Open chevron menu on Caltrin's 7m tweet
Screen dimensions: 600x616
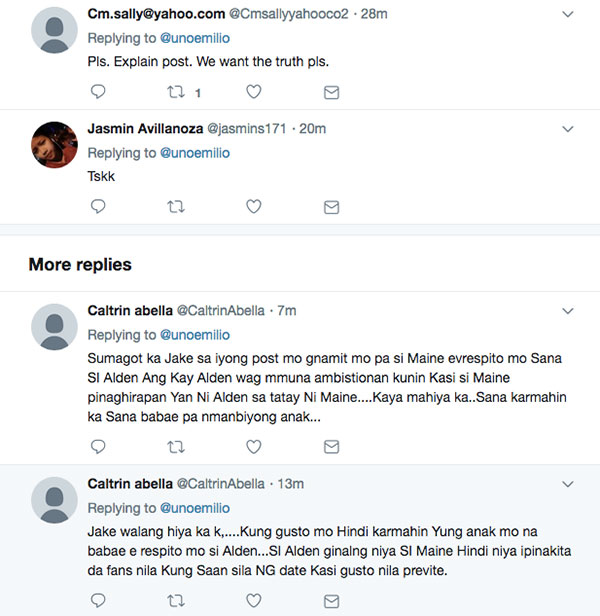pyautogui.click(x=568, y=311)
